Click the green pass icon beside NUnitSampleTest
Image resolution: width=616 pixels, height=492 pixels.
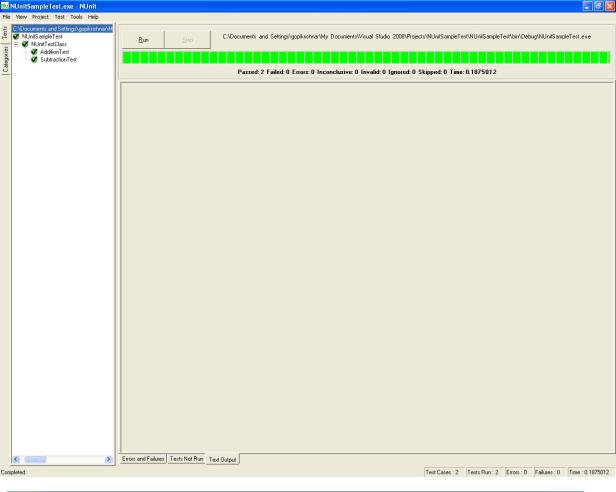pyautogui.click(x=17, y=37)
